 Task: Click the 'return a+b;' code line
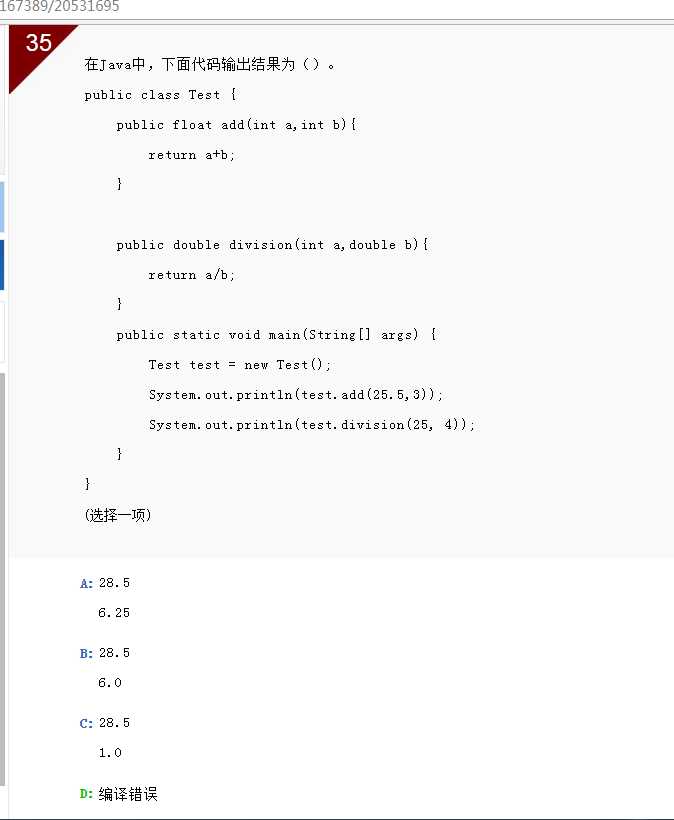191,155
